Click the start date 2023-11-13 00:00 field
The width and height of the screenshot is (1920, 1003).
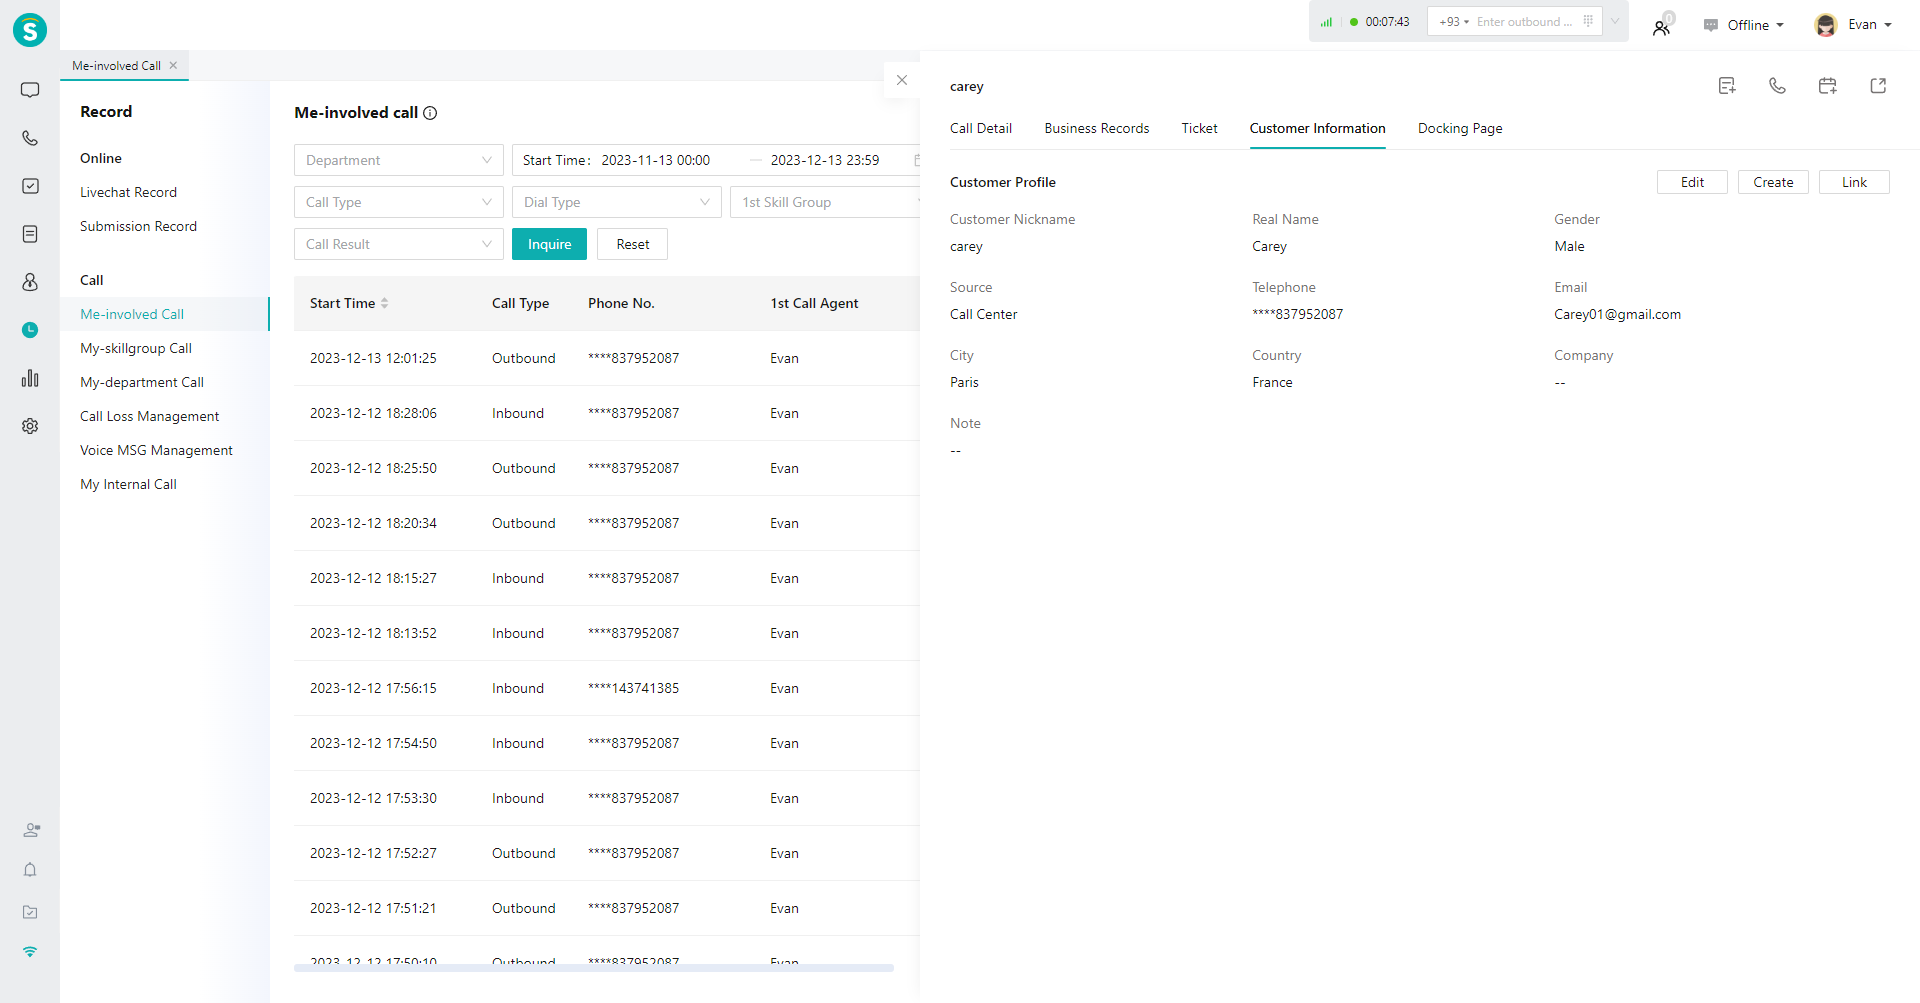tap(655, 160)
